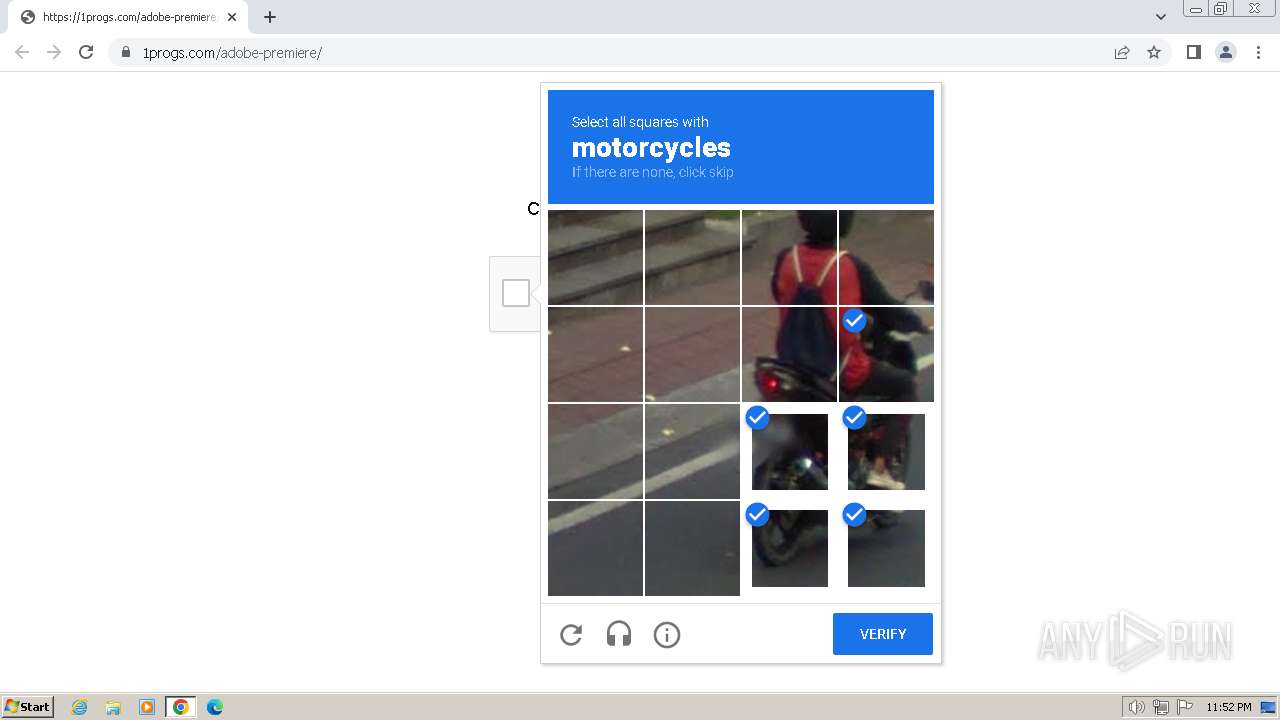Viewport: 1280px width, 720px height.
Task: Go forward in browser history
Action: pyautogui.click(x=54, y=52)
